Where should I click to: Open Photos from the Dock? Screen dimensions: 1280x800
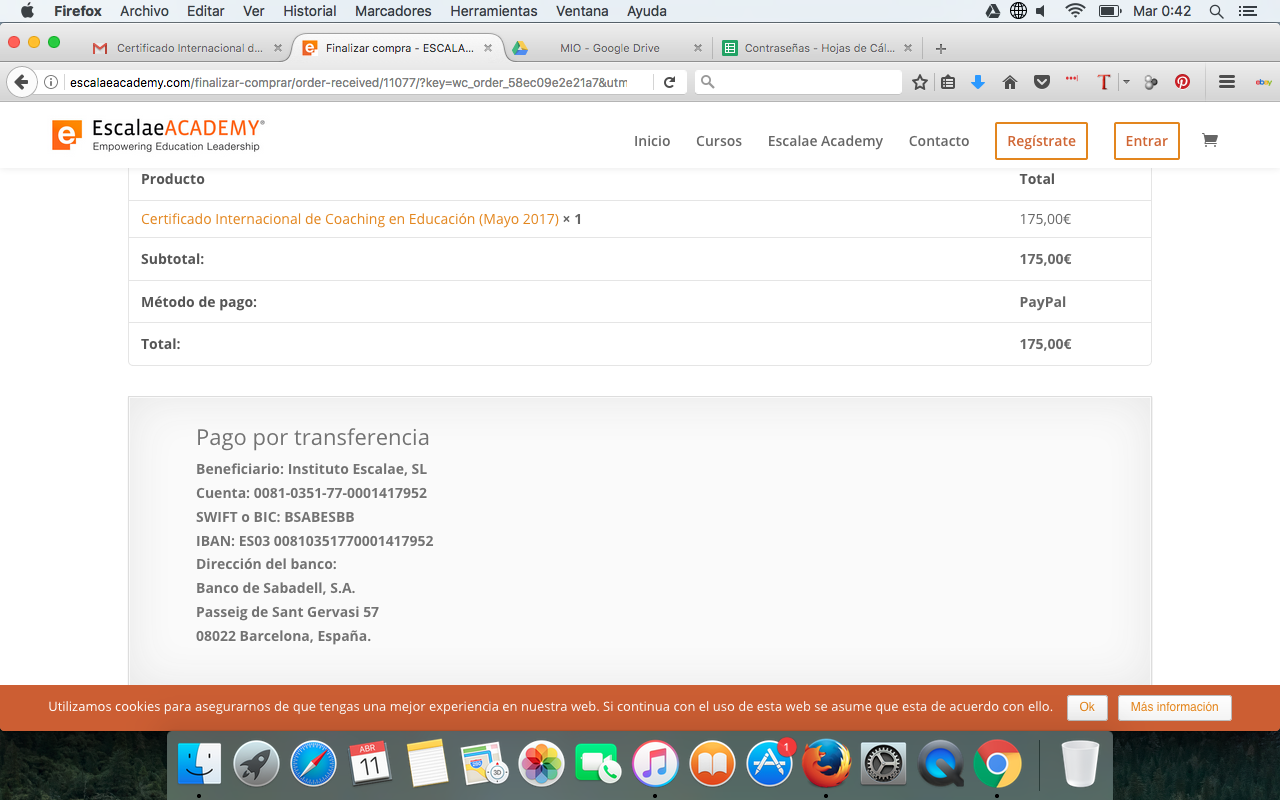pyautogui.click(x=542, y=764)
